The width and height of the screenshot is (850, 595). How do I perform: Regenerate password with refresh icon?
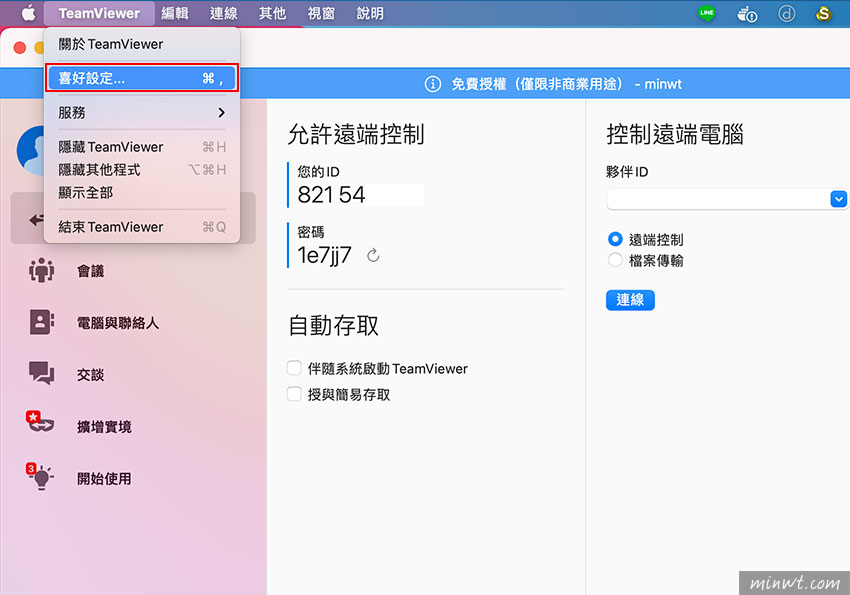373,255
